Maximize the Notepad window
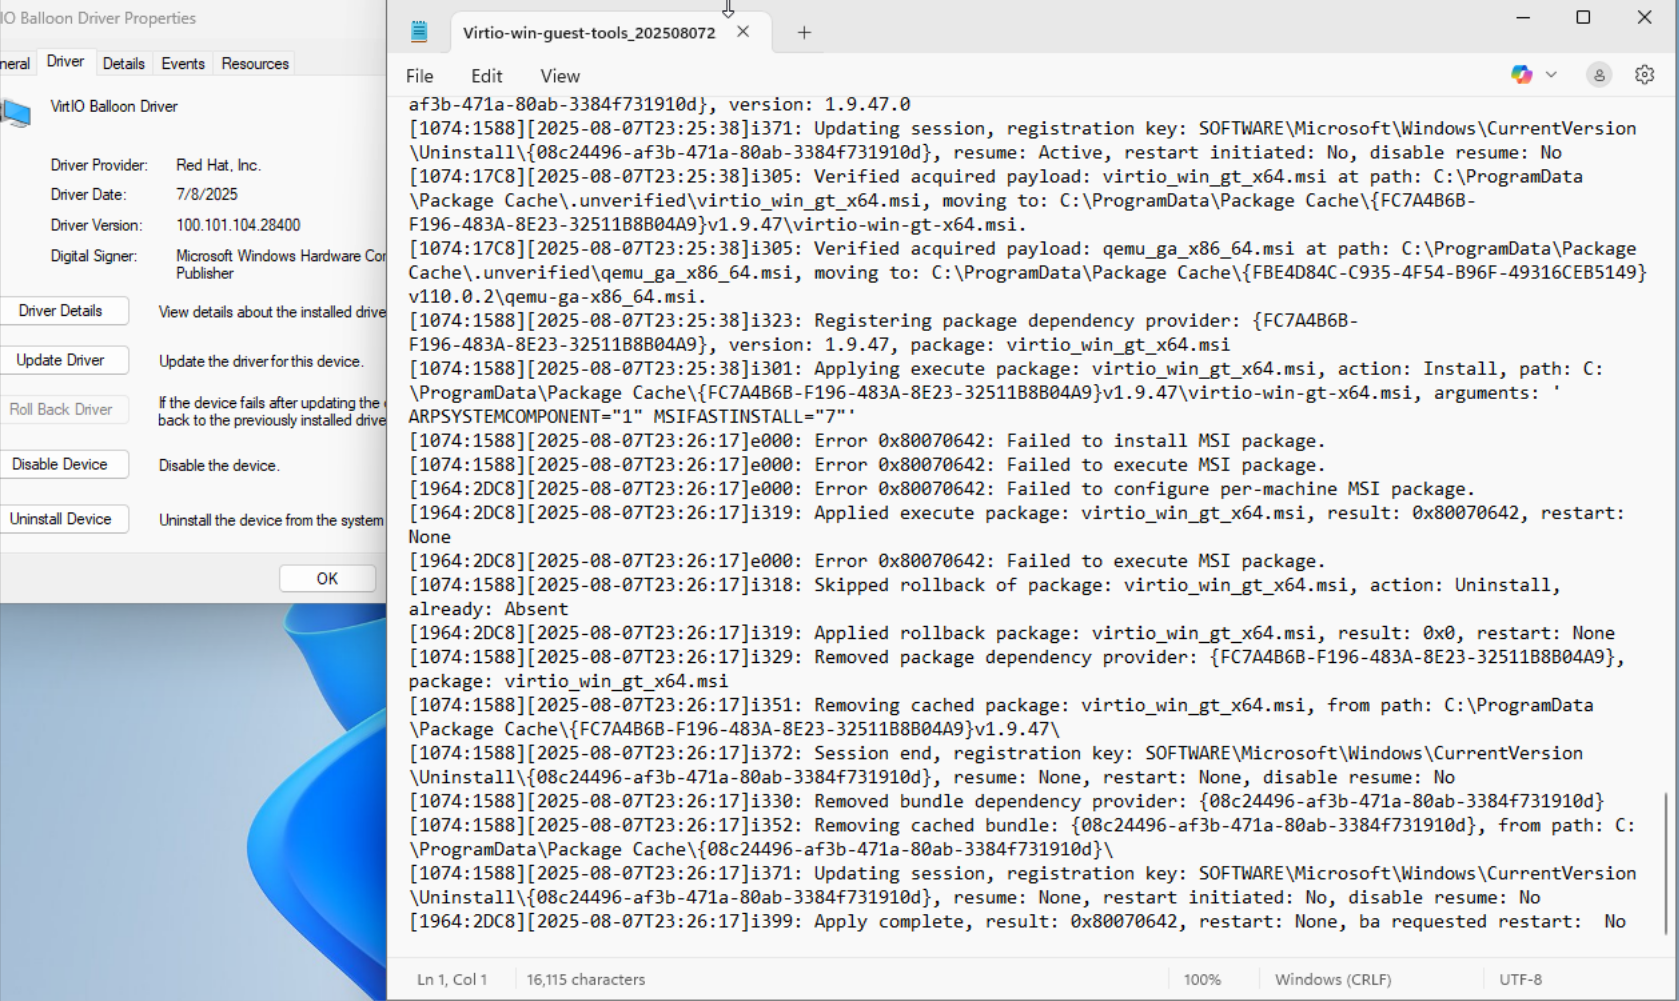Screen dimensions: 1679x1001 pyautogui.click(x=1583, y=18)
